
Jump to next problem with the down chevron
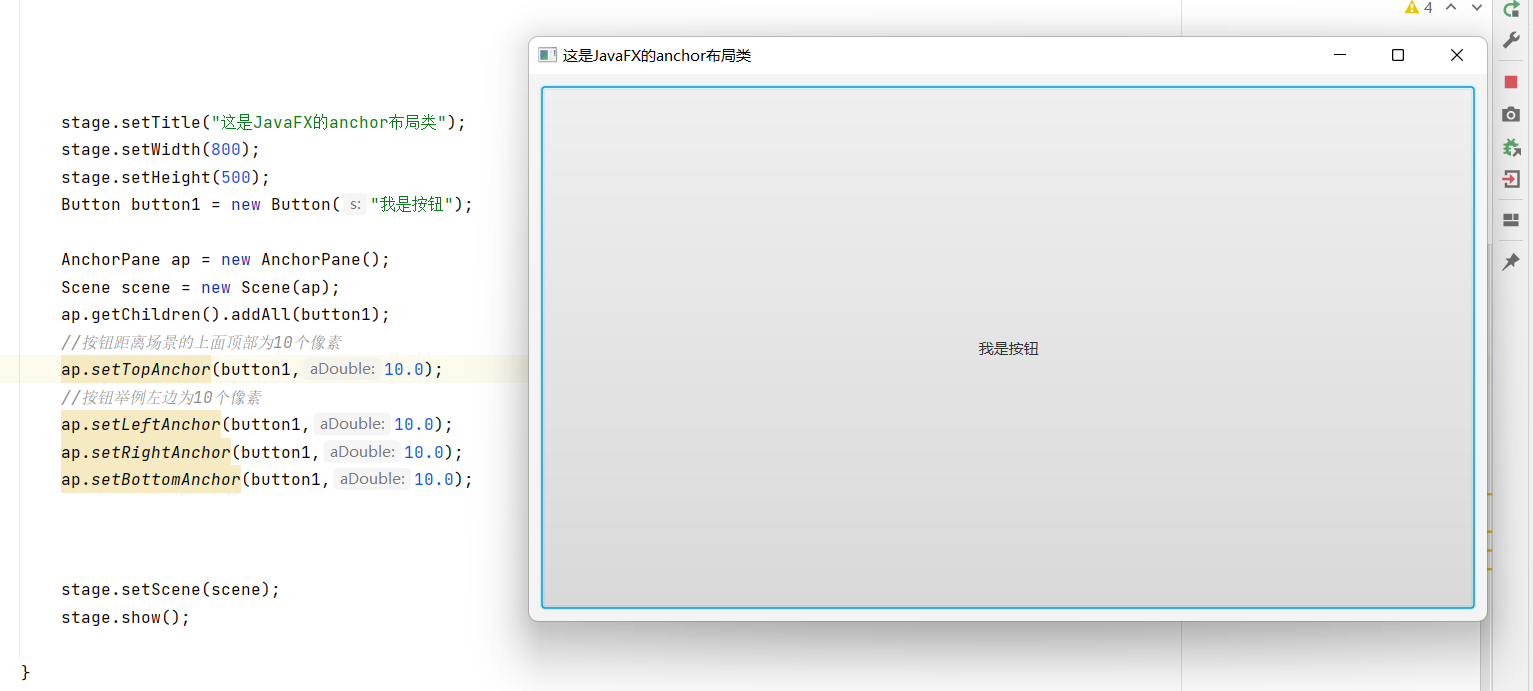(1477, 7)
